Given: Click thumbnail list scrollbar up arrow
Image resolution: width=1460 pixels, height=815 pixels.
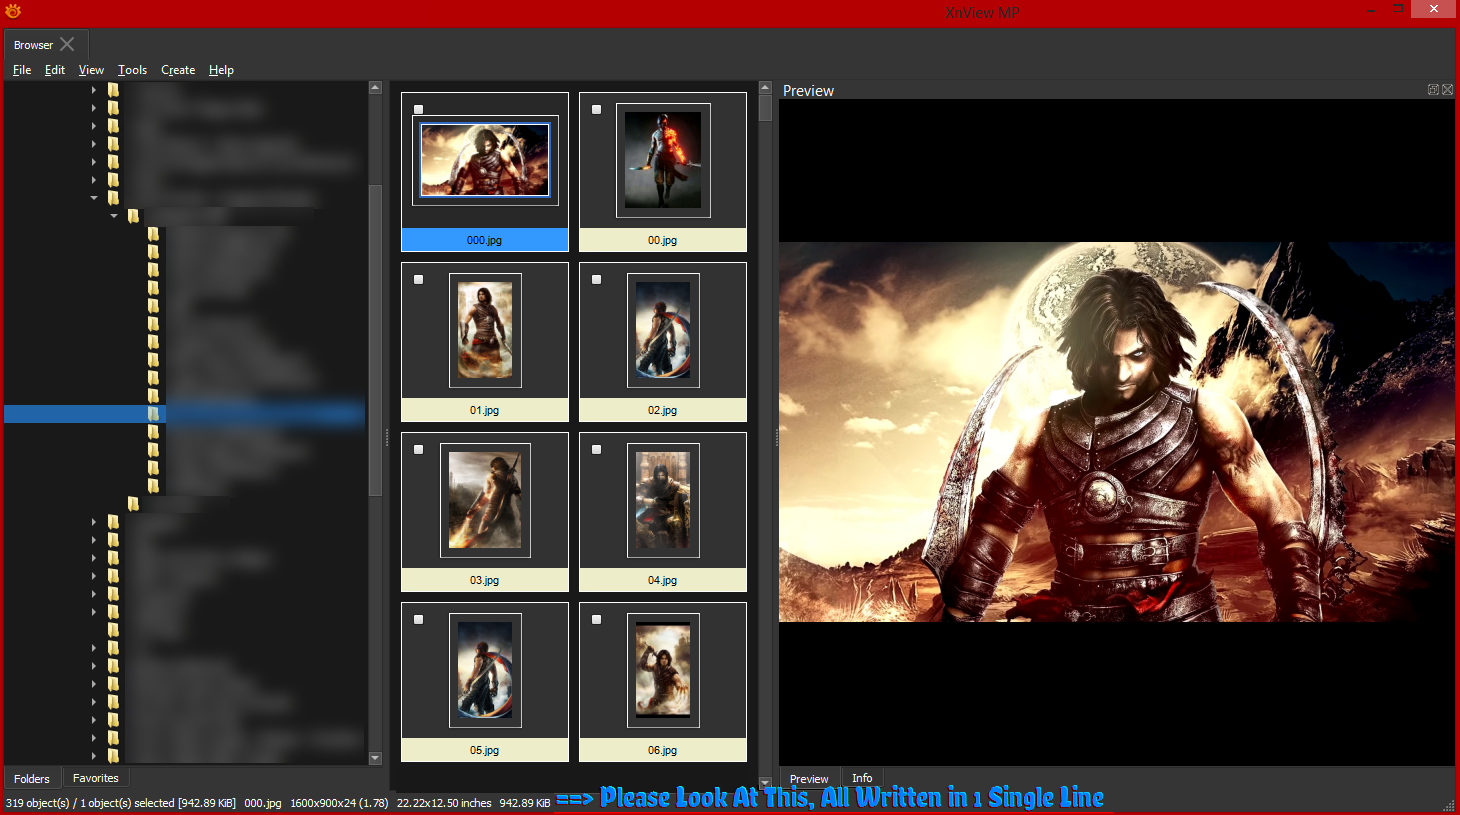Looking at the screenshot, I should [765, 88].
